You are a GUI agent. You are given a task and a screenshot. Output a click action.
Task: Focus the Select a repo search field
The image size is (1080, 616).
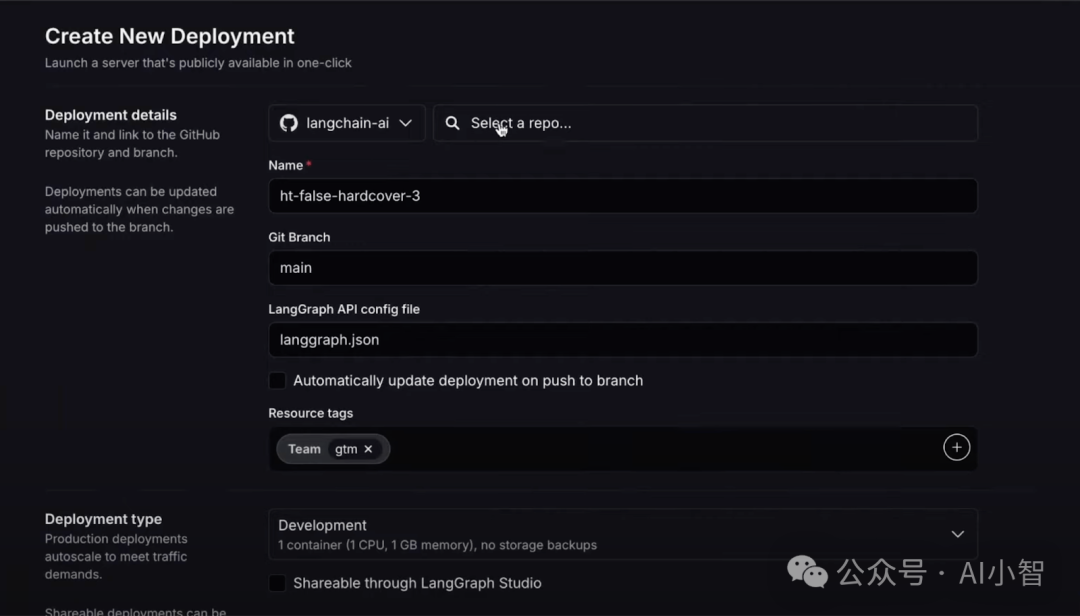(x=705, y=123)
